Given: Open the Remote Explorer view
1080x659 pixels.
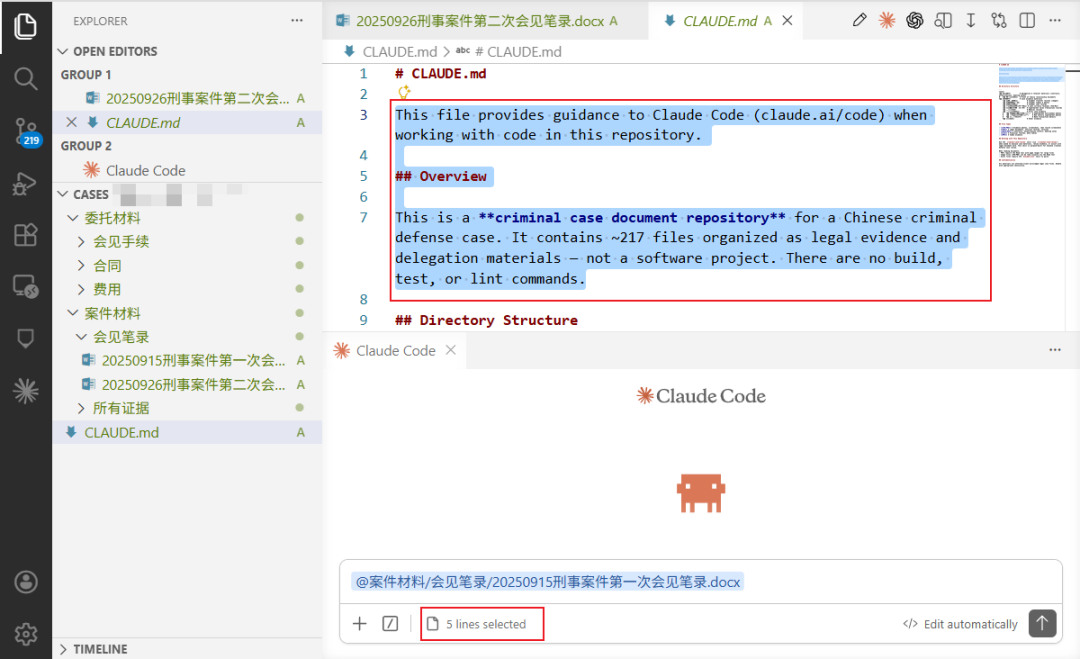Looking at the screenshot, I should coord(25,286).
